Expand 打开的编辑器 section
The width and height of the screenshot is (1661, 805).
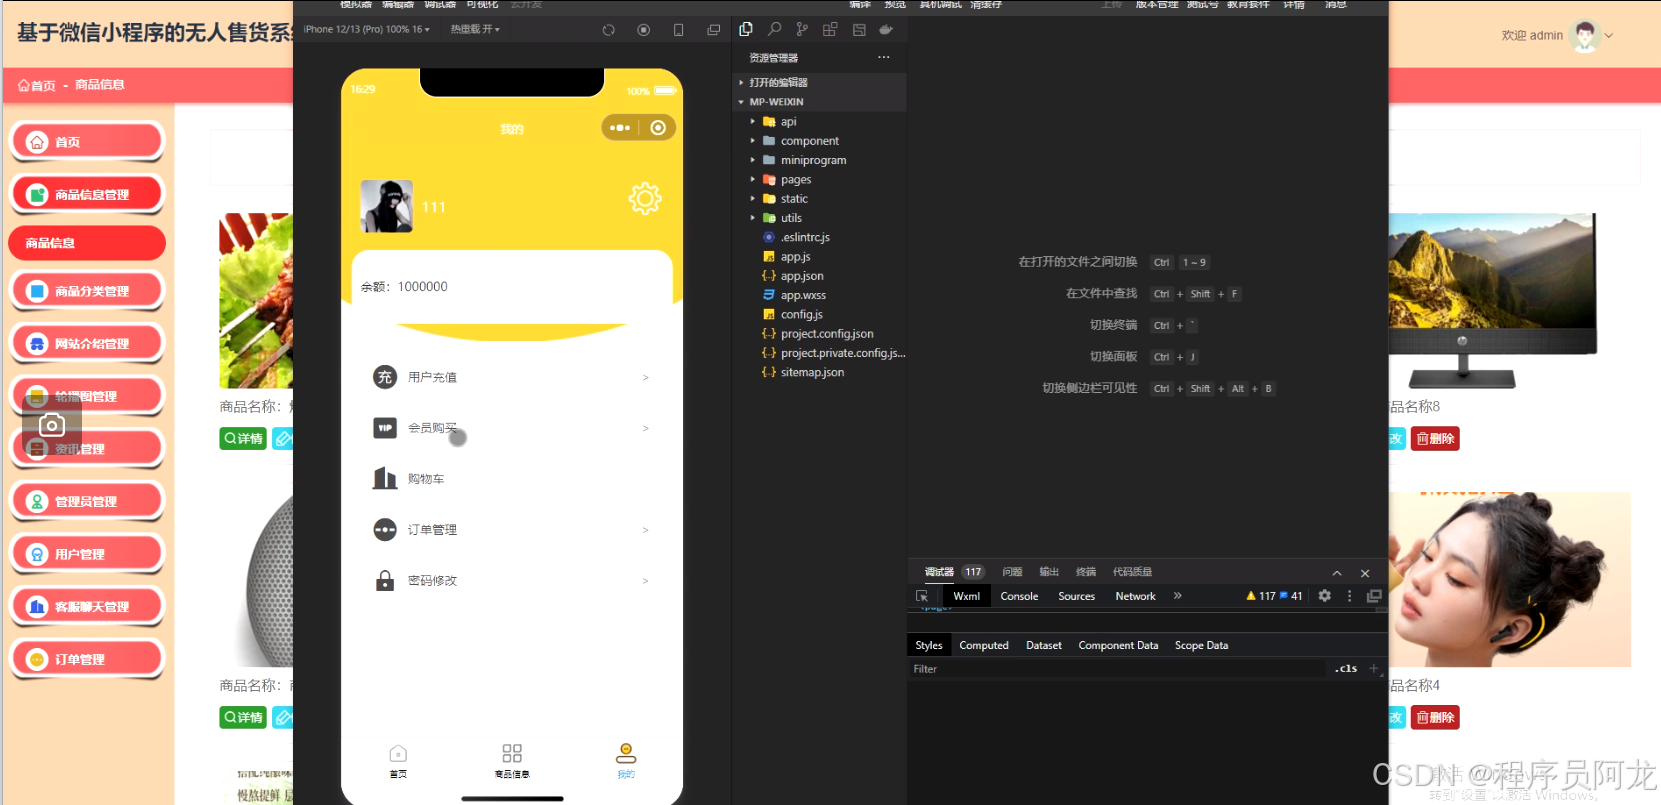coord(778,83)
